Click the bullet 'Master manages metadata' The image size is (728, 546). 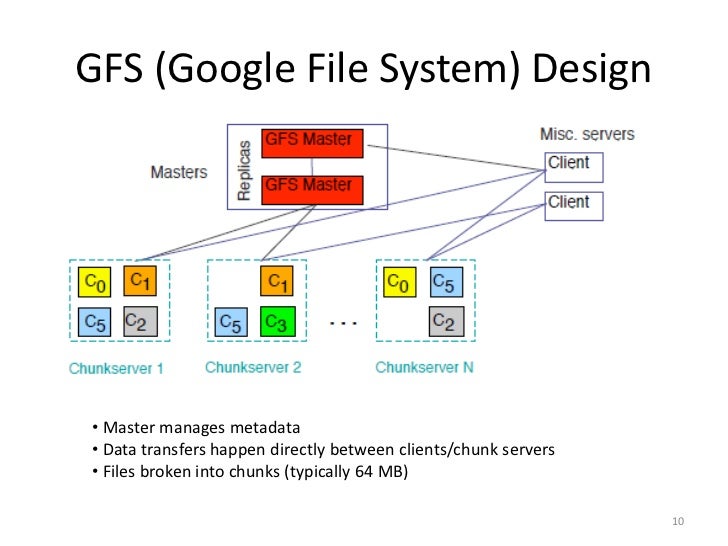202,427
